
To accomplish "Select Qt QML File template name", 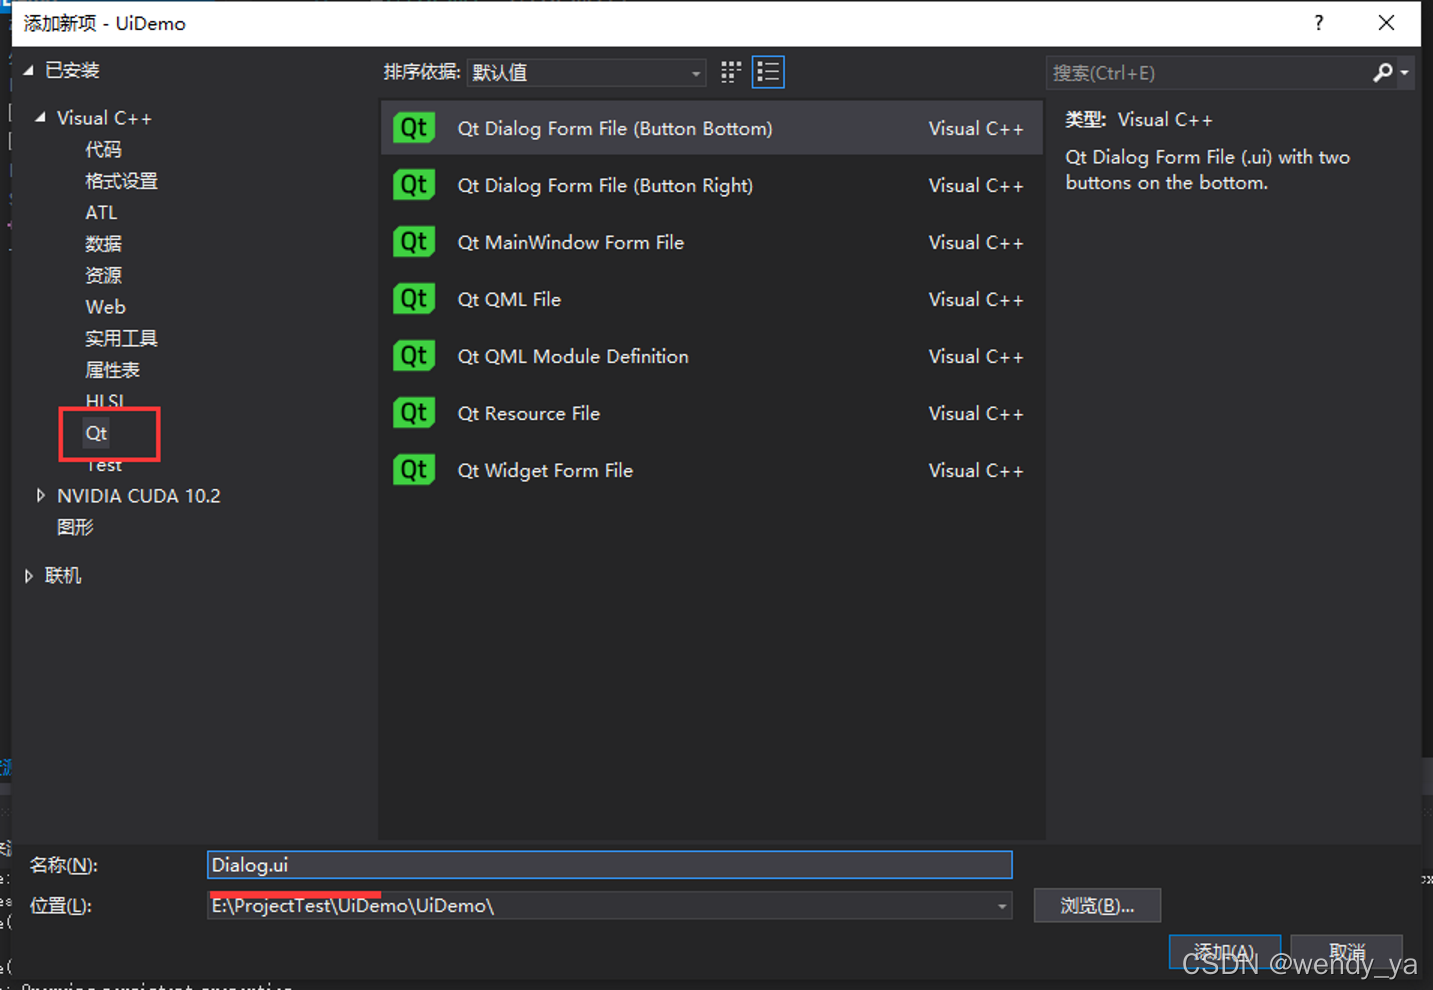I will [509, 299].
